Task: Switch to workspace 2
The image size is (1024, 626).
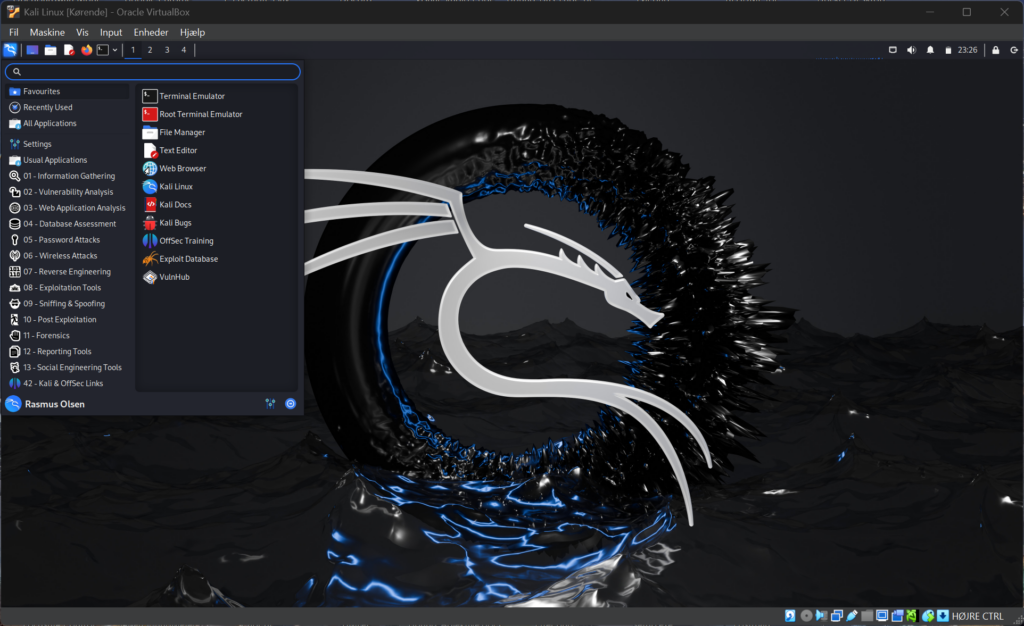Action: [x=150, y=50]
